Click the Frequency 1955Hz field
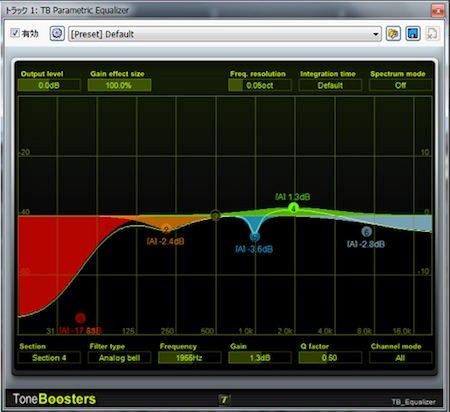The height and width of the screenshot is (412, 450). 189,358
